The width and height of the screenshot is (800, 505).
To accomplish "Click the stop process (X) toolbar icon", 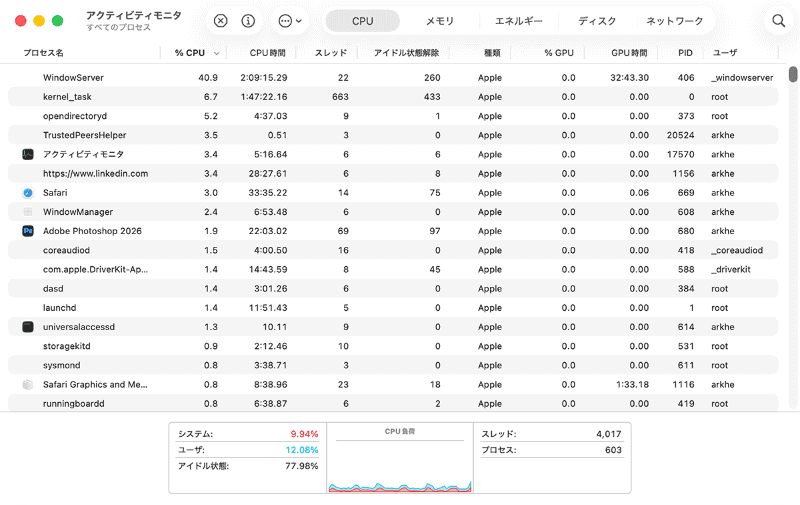I will [220, 21].
